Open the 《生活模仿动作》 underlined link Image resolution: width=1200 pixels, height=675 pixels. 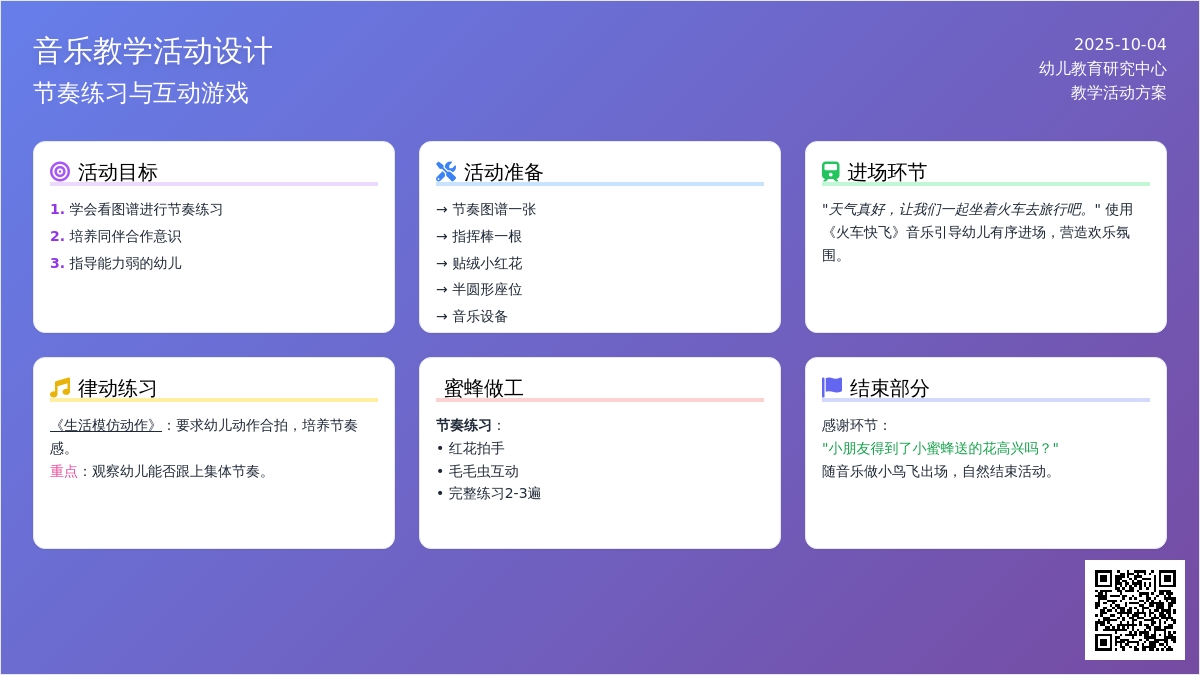click(105, 425)
